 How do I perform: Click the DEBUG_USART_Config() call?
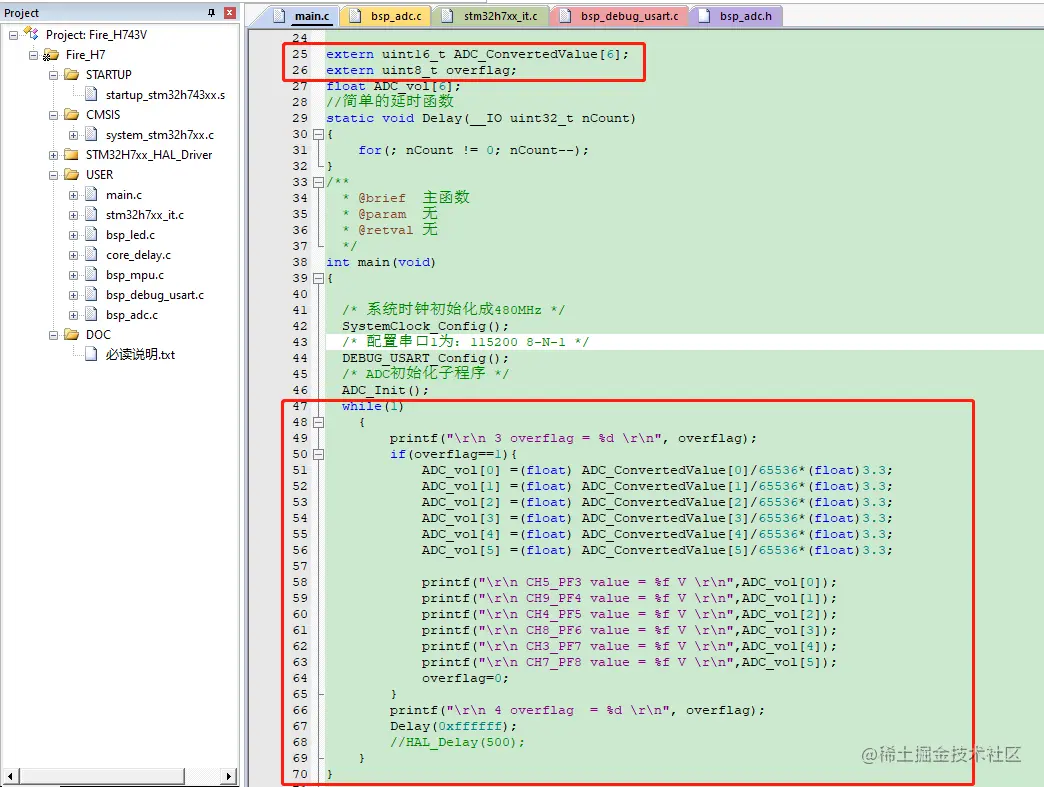click(x=425, y=358)
